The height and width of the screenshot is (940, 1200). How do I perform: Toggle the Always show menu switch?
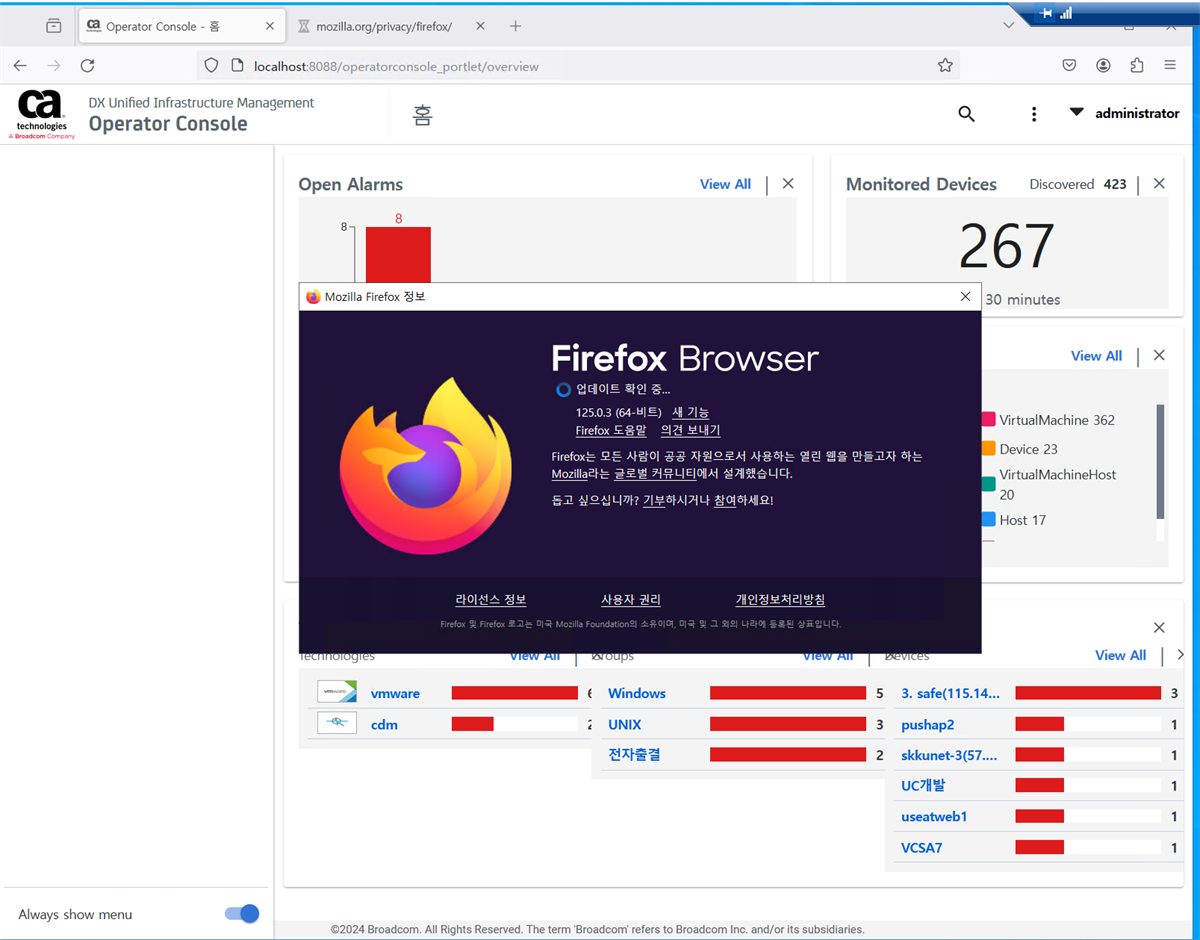tap(241, 913)
